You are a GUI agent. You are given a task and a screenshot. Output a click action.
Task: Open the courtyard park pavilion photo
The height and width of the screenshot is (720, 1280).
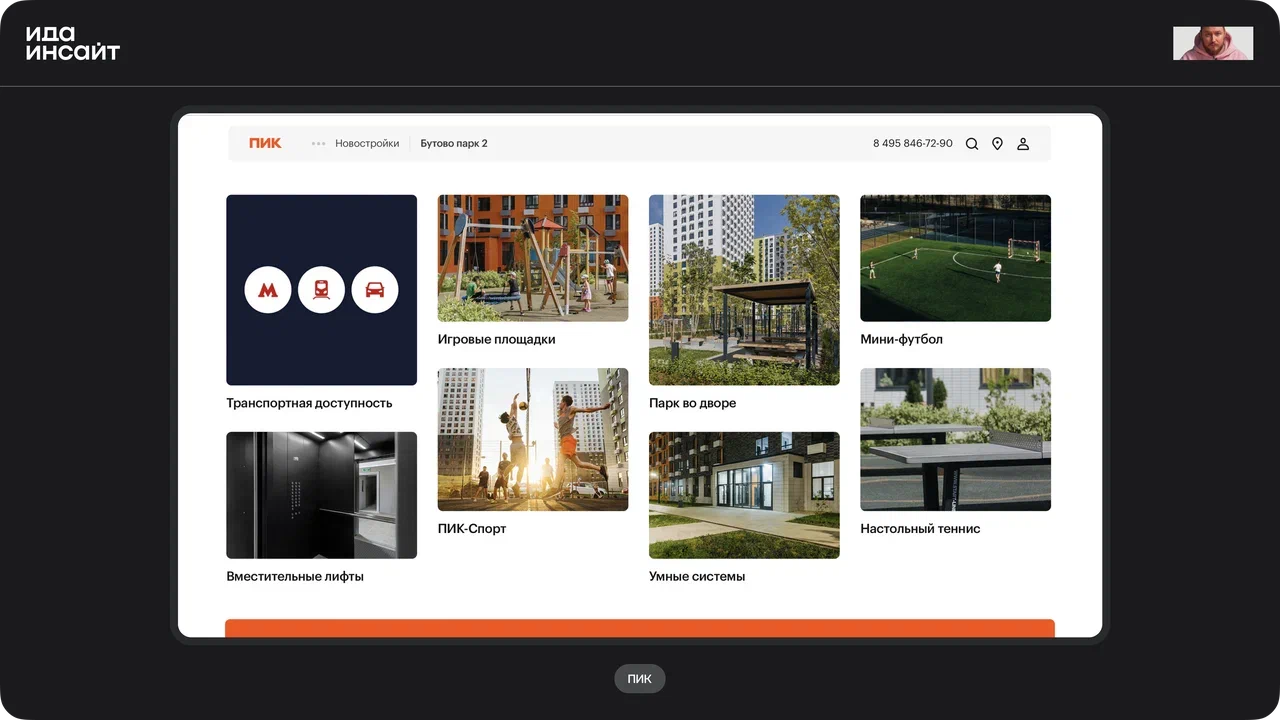(744, 290)
